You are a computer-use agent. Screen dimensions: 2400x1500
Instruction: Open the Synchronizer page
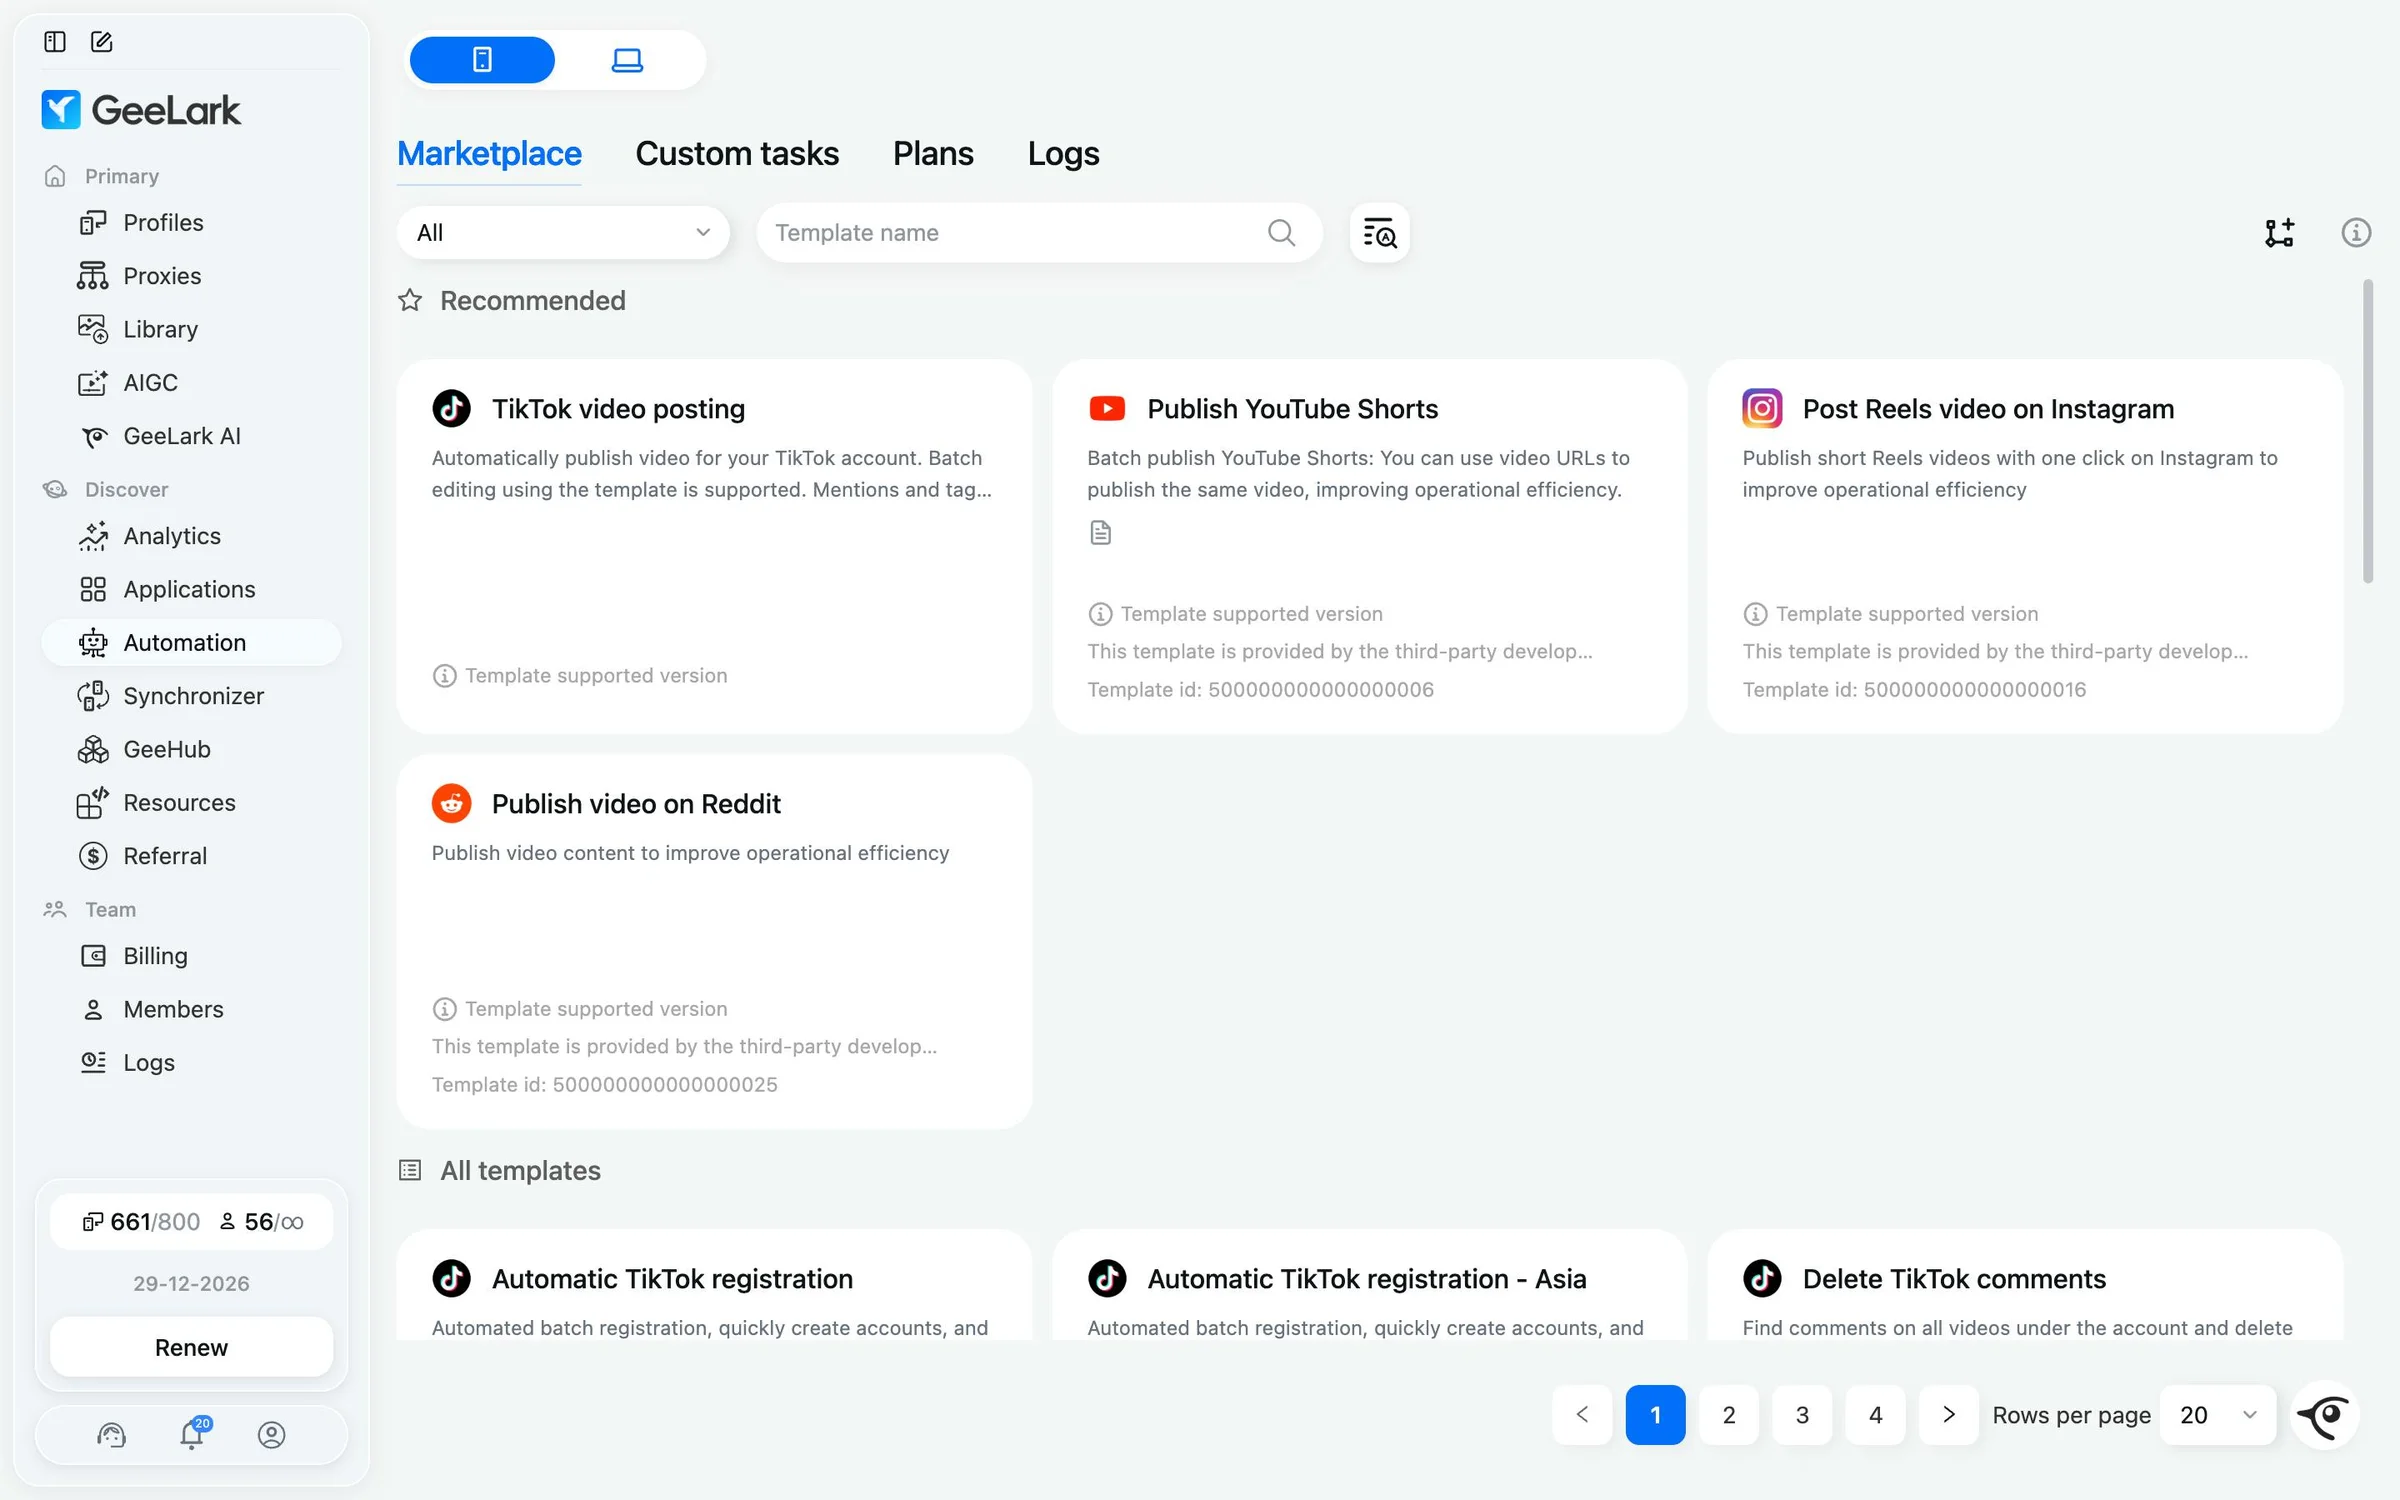coord(193,696)
